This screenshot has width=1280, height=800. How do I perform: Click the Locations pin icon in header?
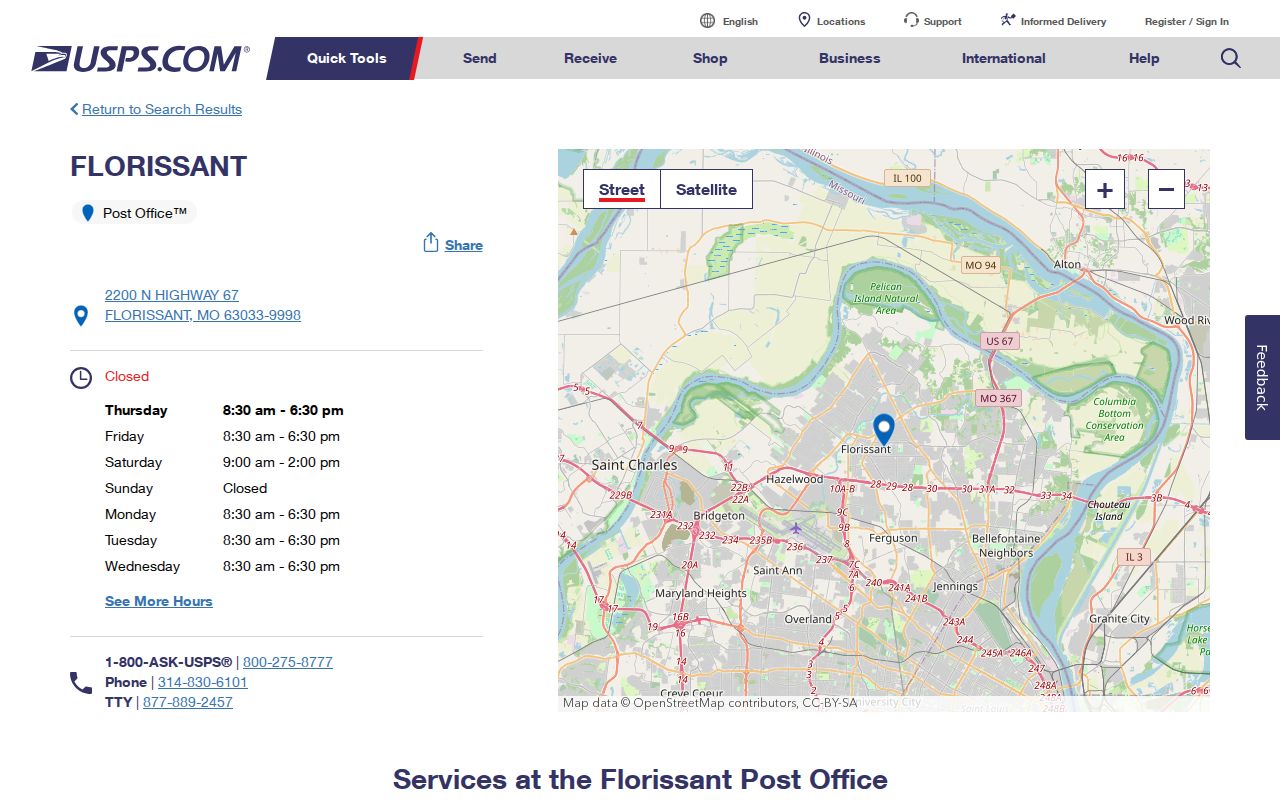[x=804, y=20]
